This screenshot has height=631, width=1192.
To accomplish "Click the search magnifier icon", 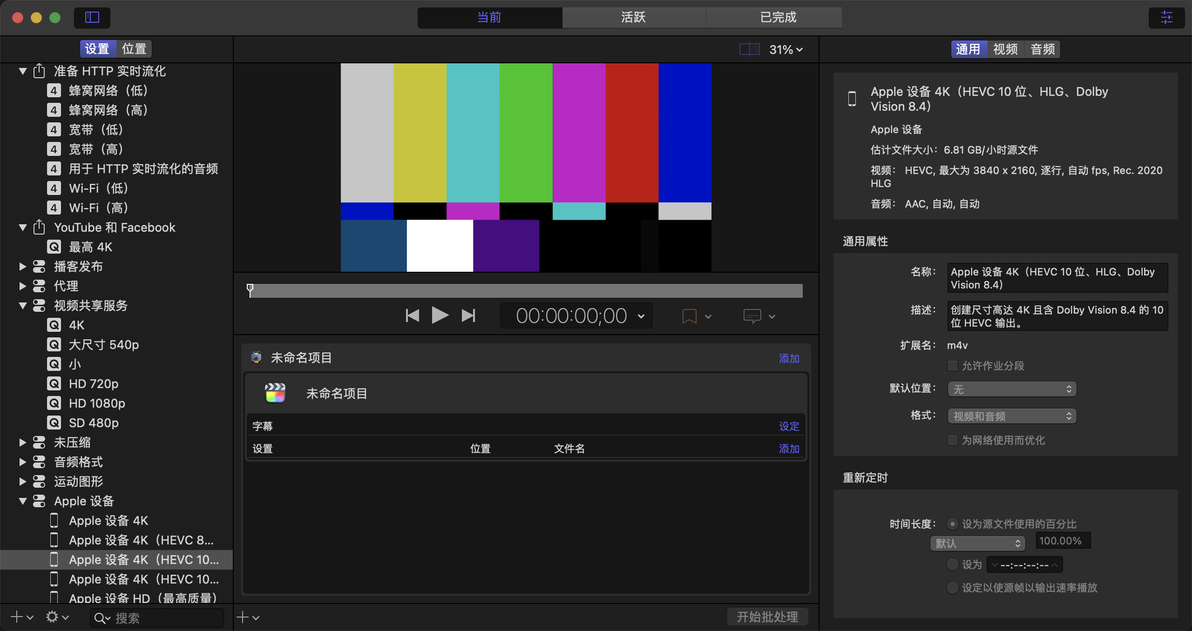I will tap(102, 618).
